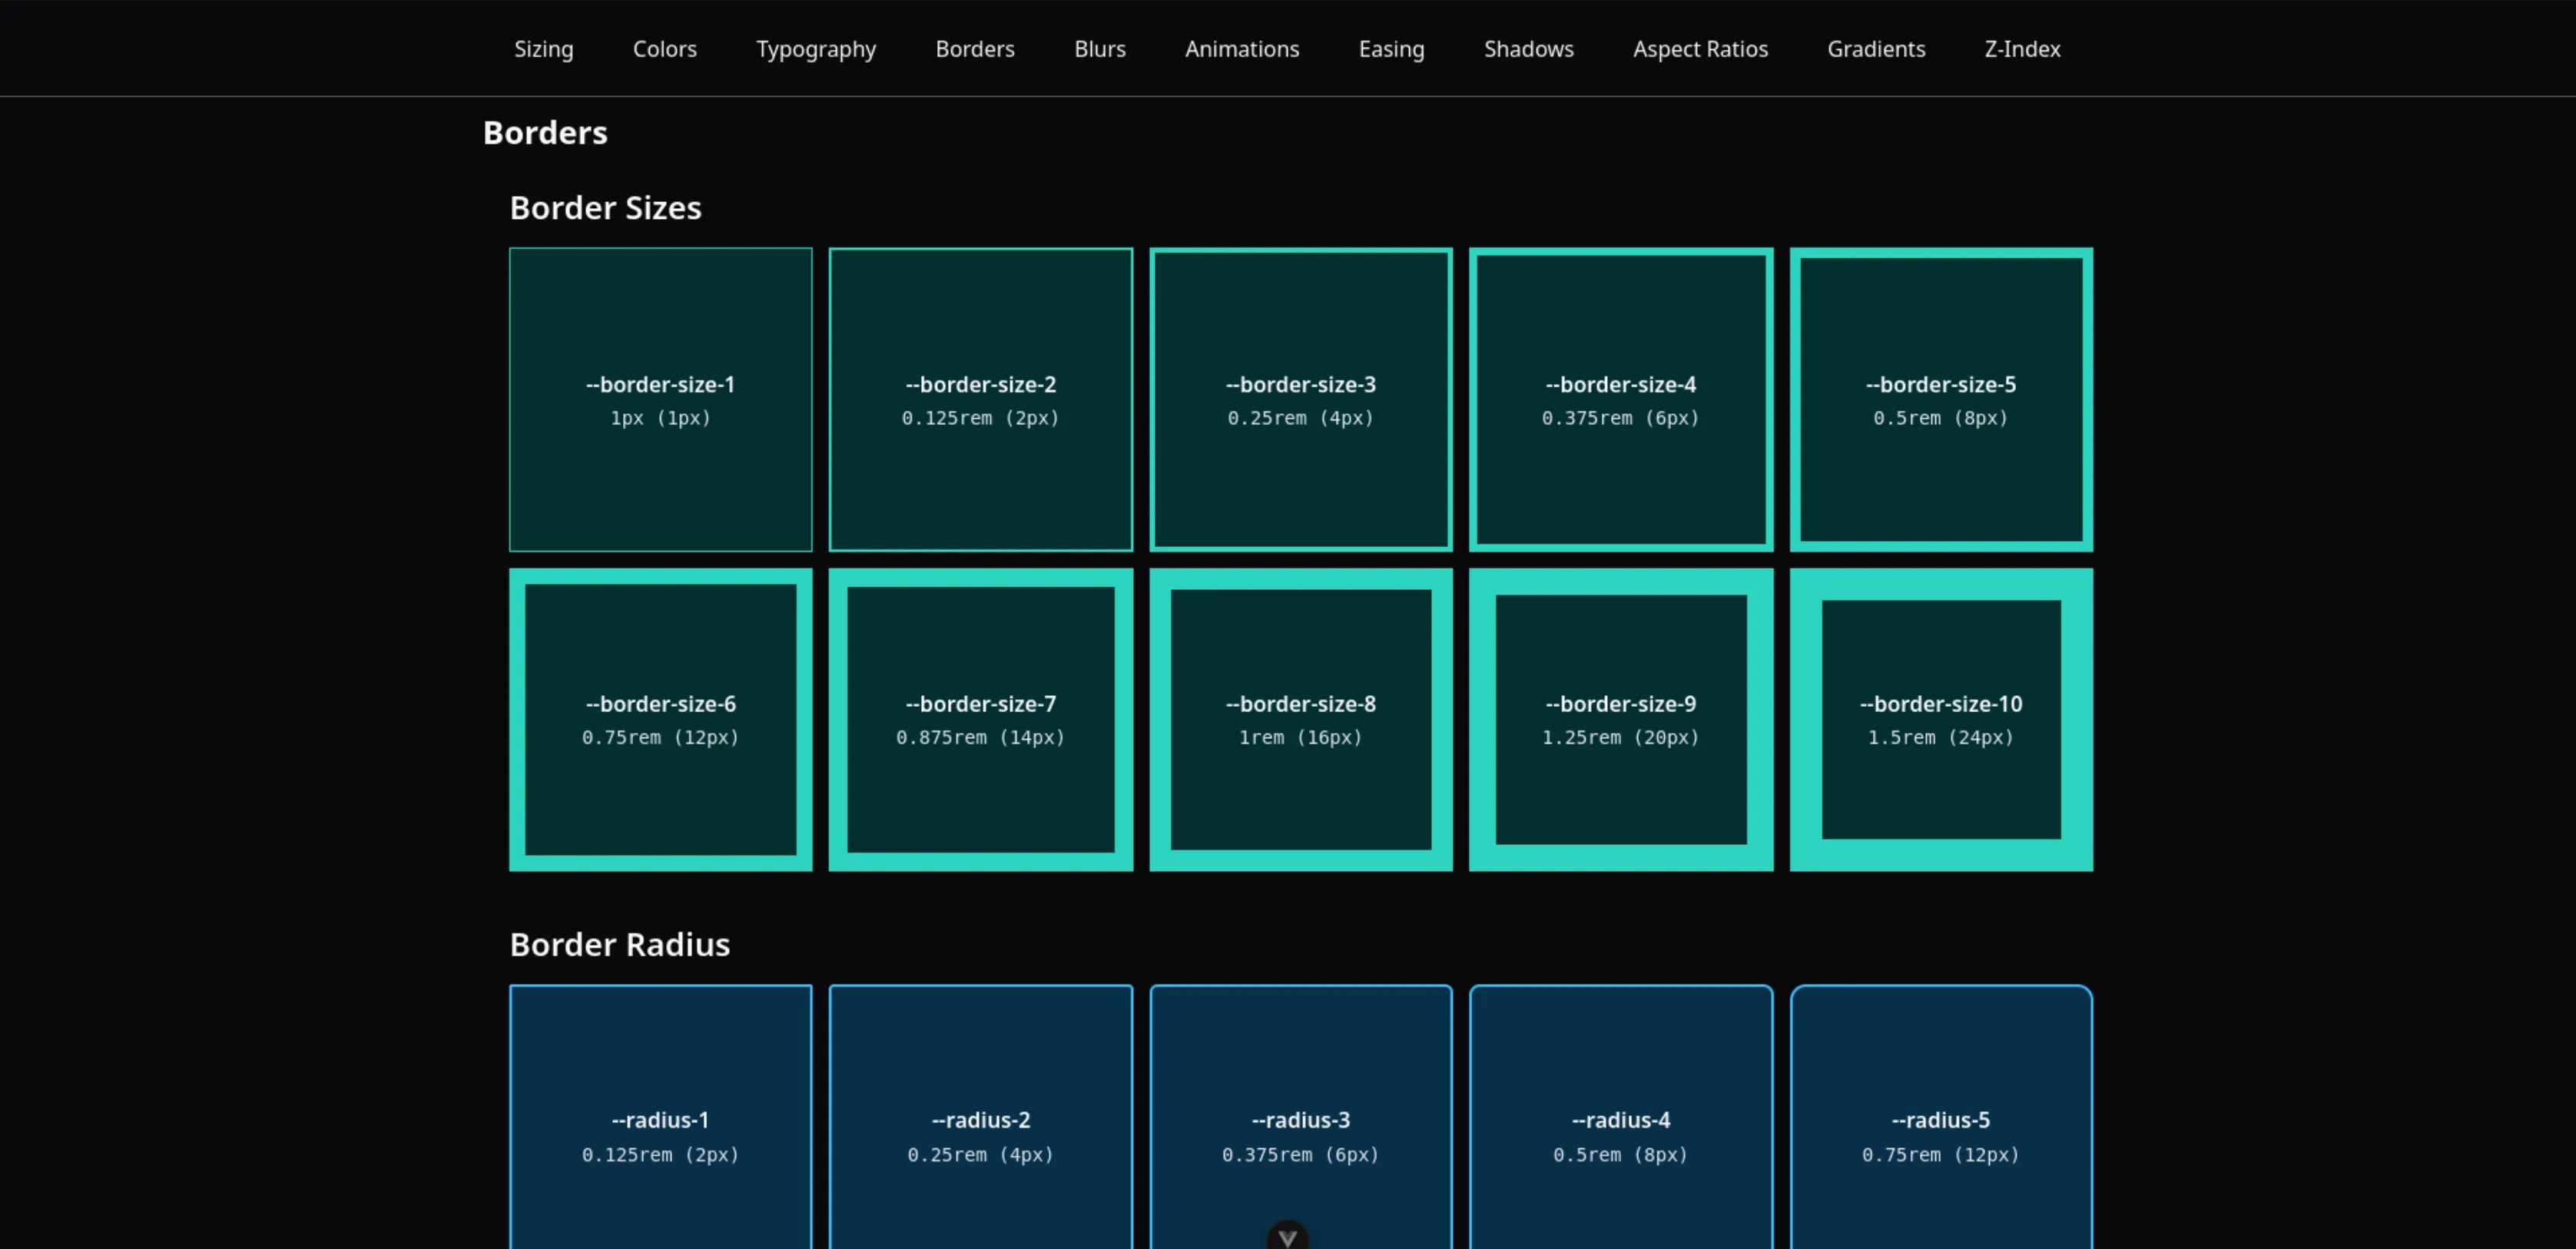Choose the --border-size-7 box
This screenshot has width=2576, height=1249.
[x=981, y=720]
